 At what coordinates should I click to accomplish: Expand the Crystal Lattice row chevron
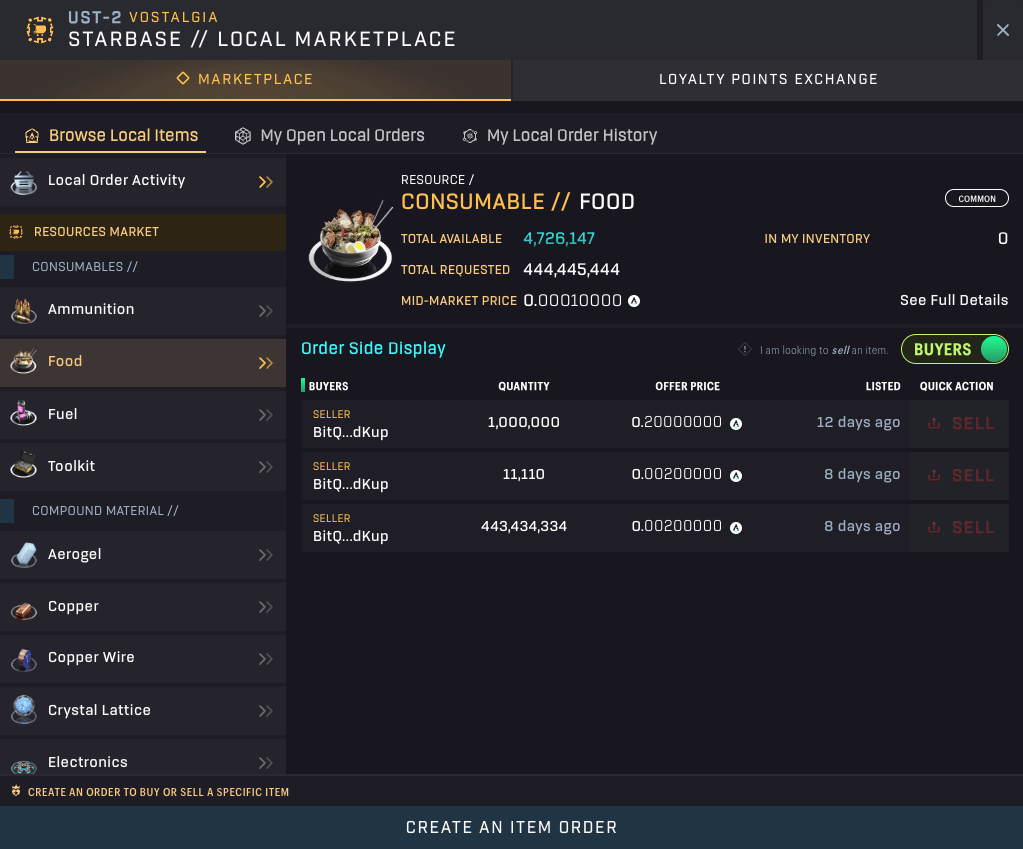click(266, 711)
